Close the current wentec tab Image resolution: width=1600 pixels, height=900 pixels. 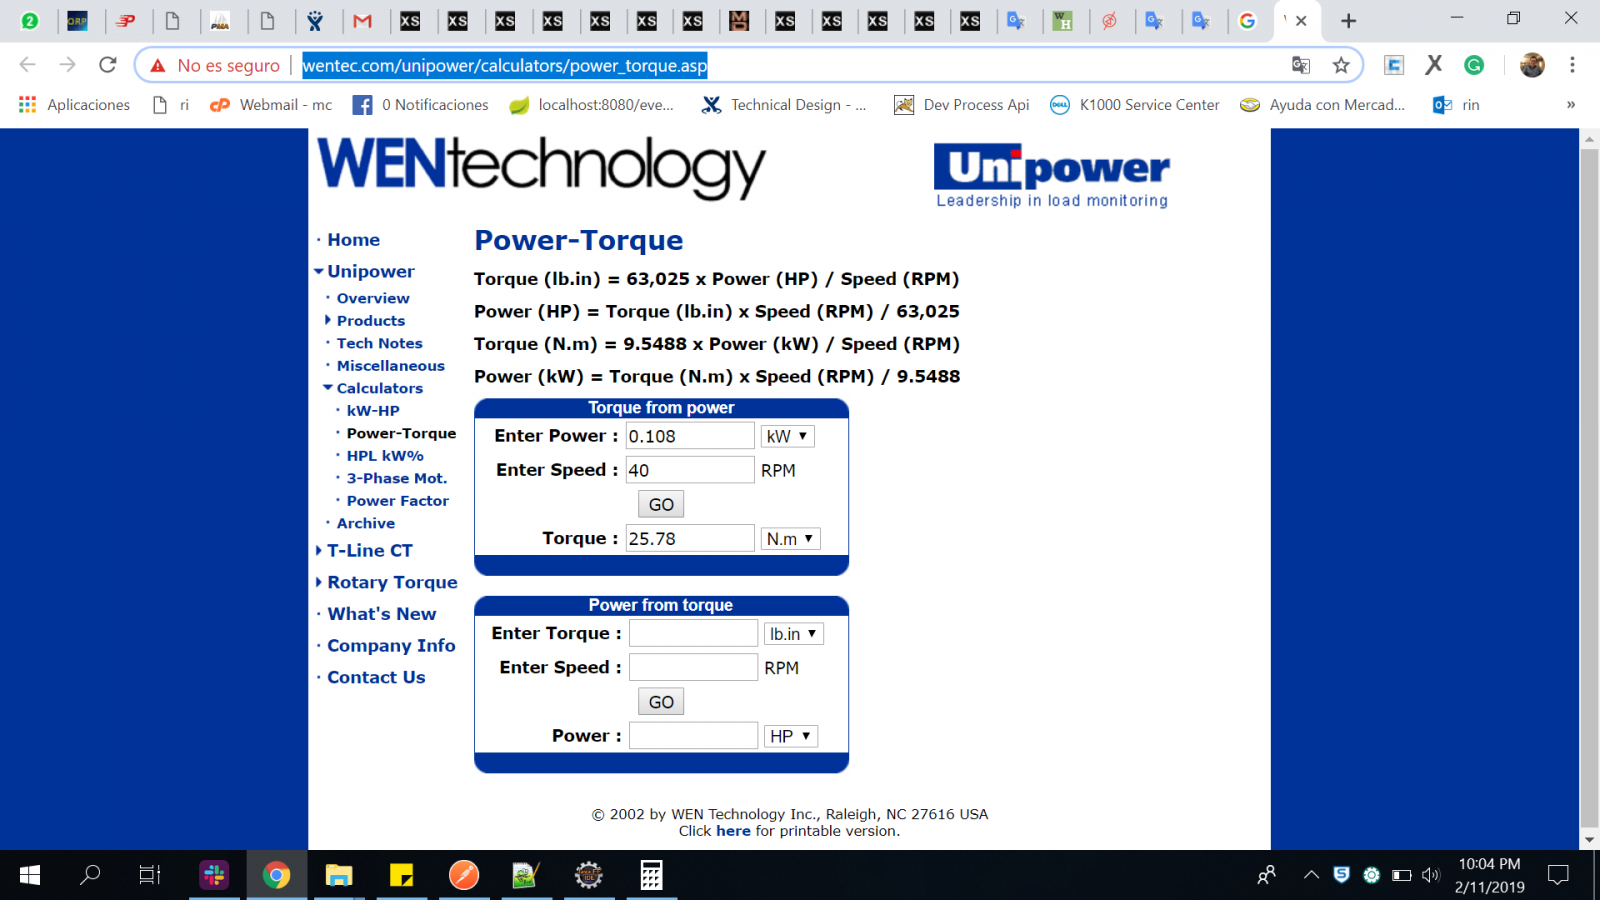pos(1301,21)
